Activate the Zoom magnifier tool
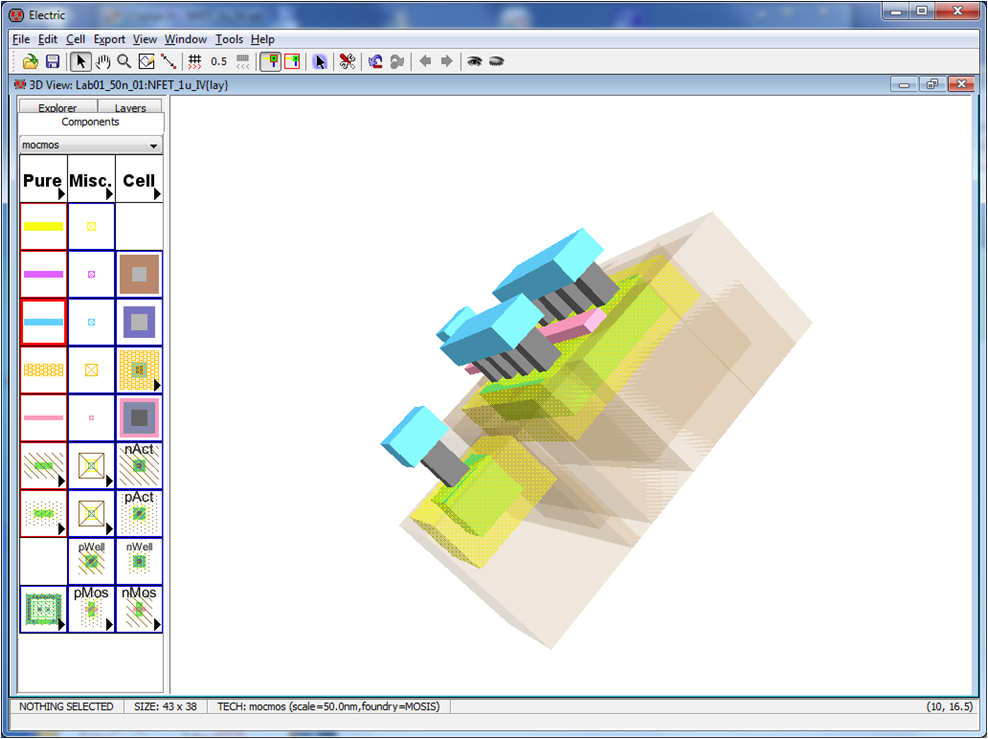This screenshot has width=988, height=739. tap(124, 61)
